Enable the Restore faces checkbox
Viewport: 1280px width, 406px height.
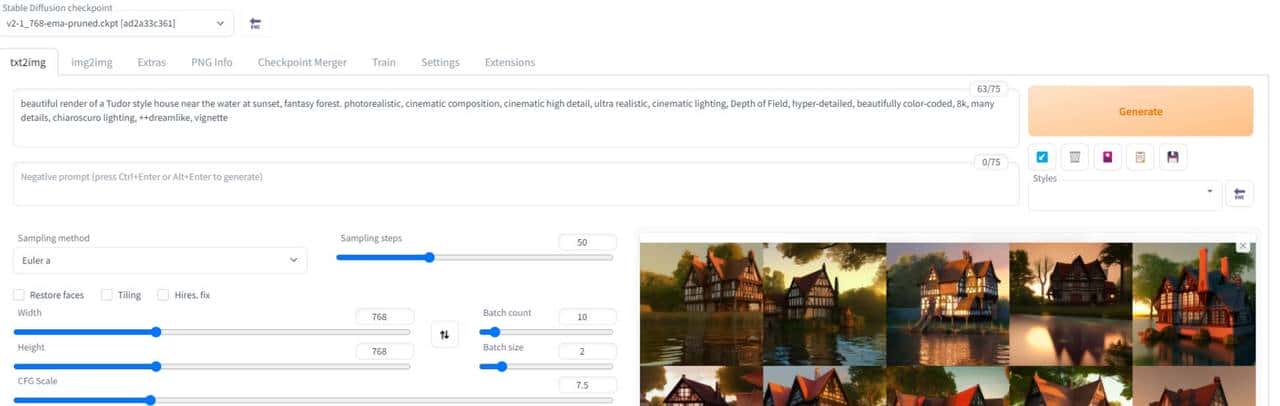pyautogui.click(x=20, y=295)
